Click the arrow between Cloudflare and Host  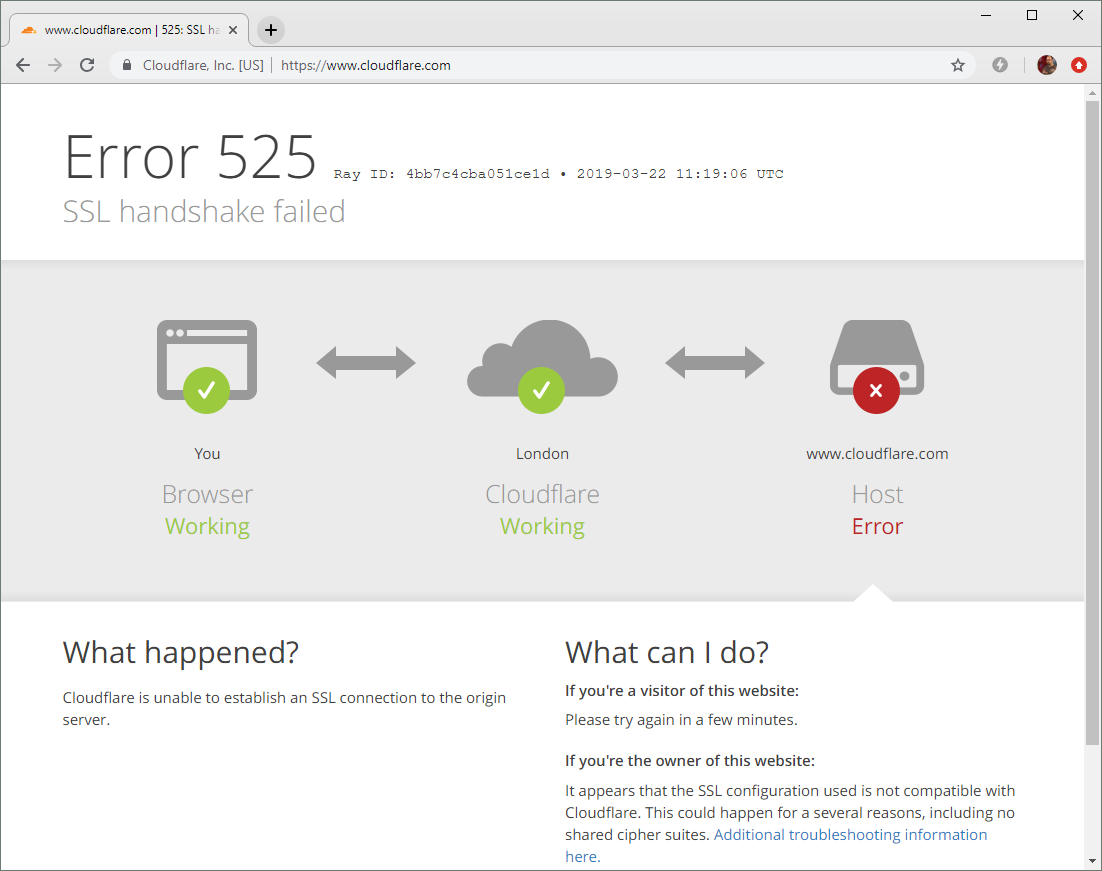click(x=715, y=363)
